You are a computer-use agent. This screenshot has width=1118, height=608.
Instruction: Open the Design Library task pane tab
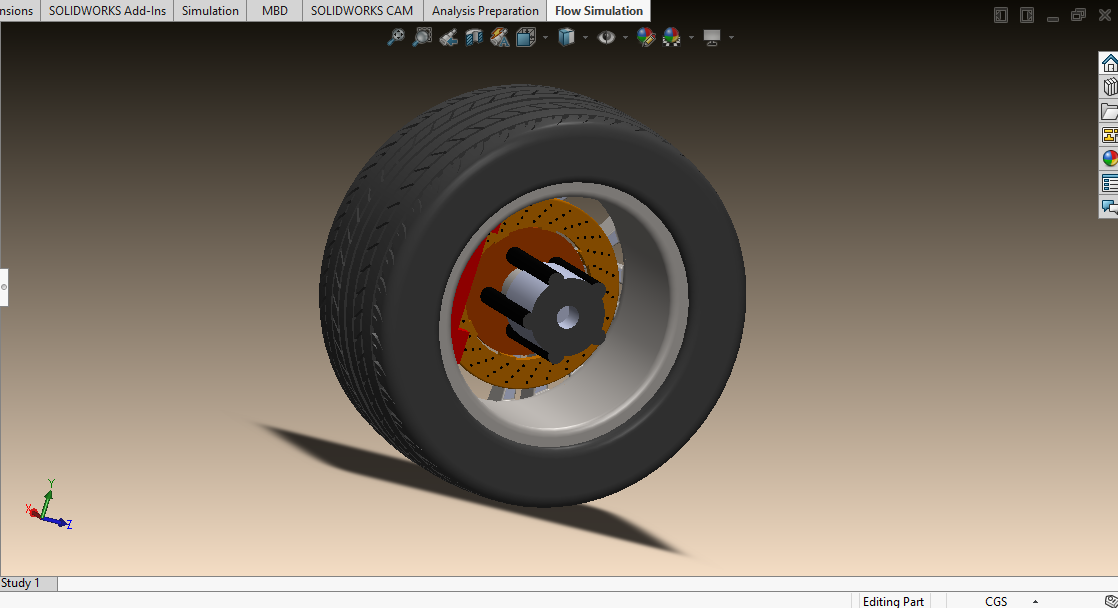(1109, 87)
